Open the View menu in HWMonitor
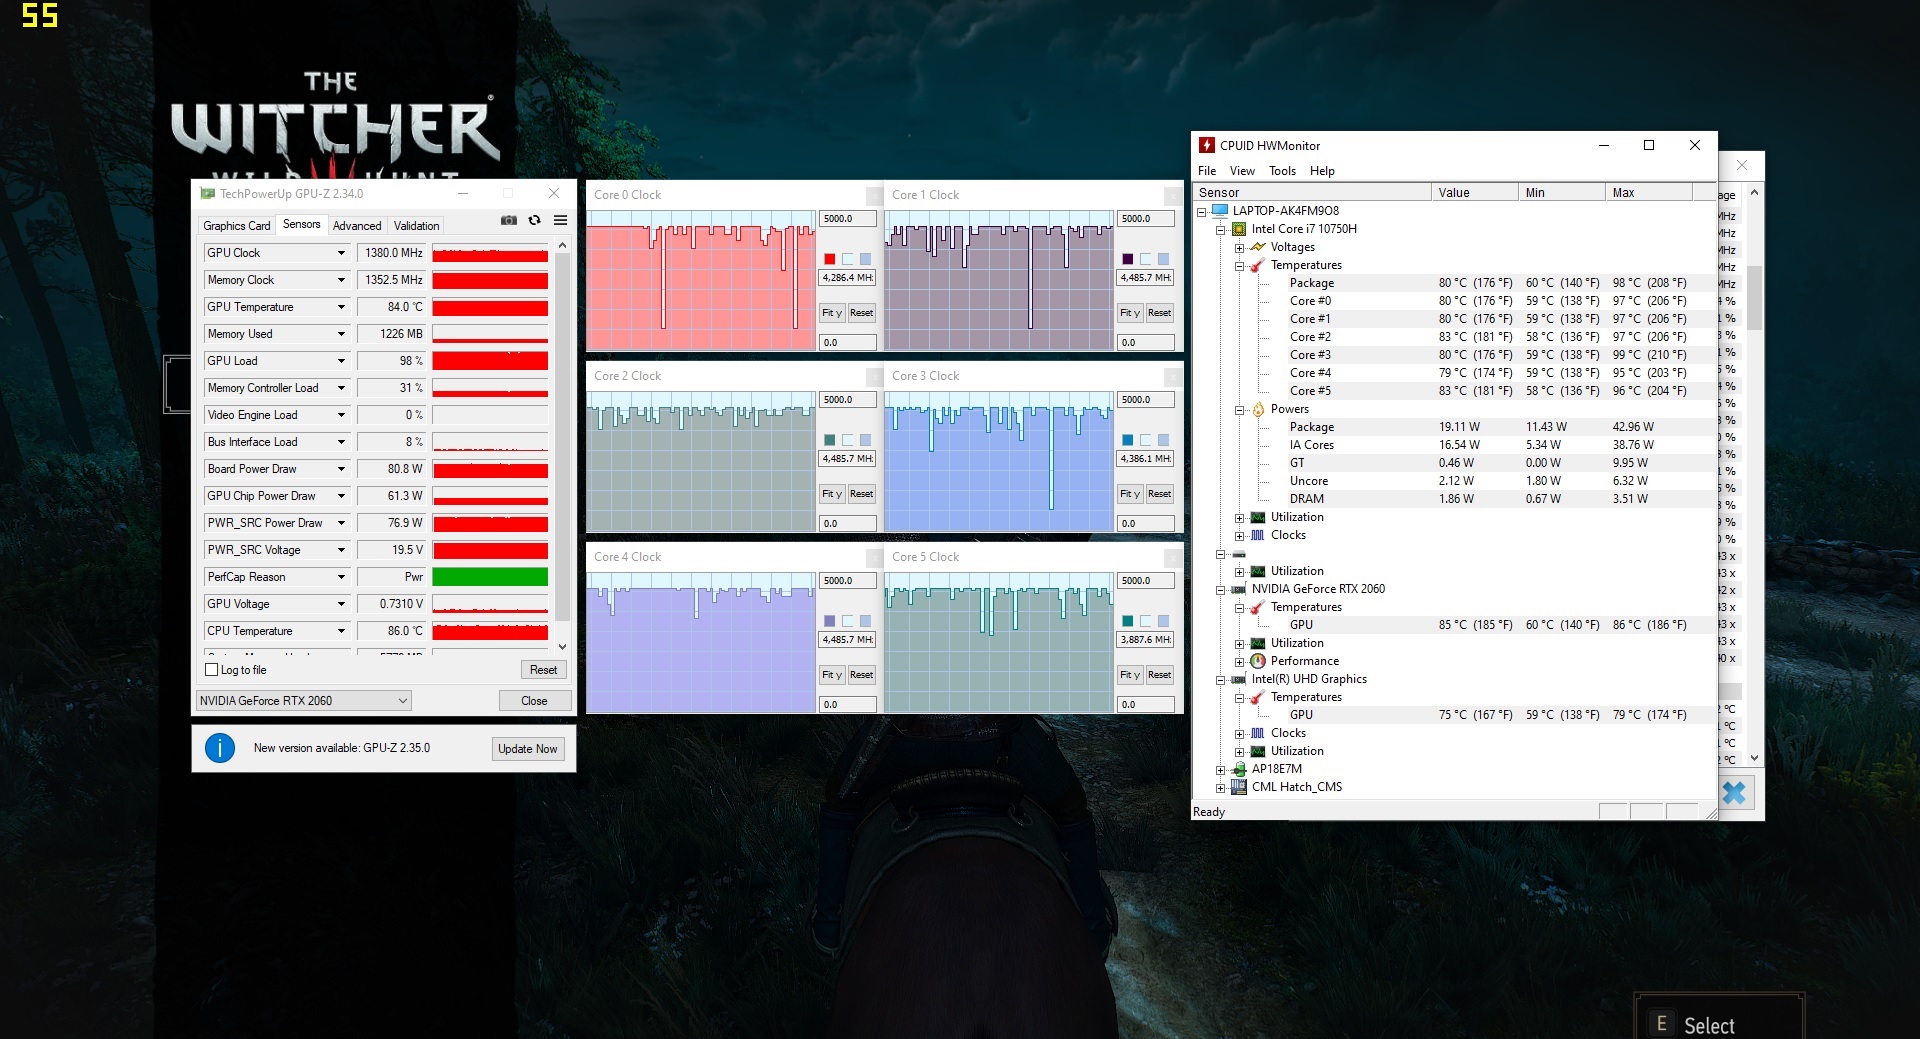This screenshot has width=1920, height=1039. click(x=1242, y=171)
